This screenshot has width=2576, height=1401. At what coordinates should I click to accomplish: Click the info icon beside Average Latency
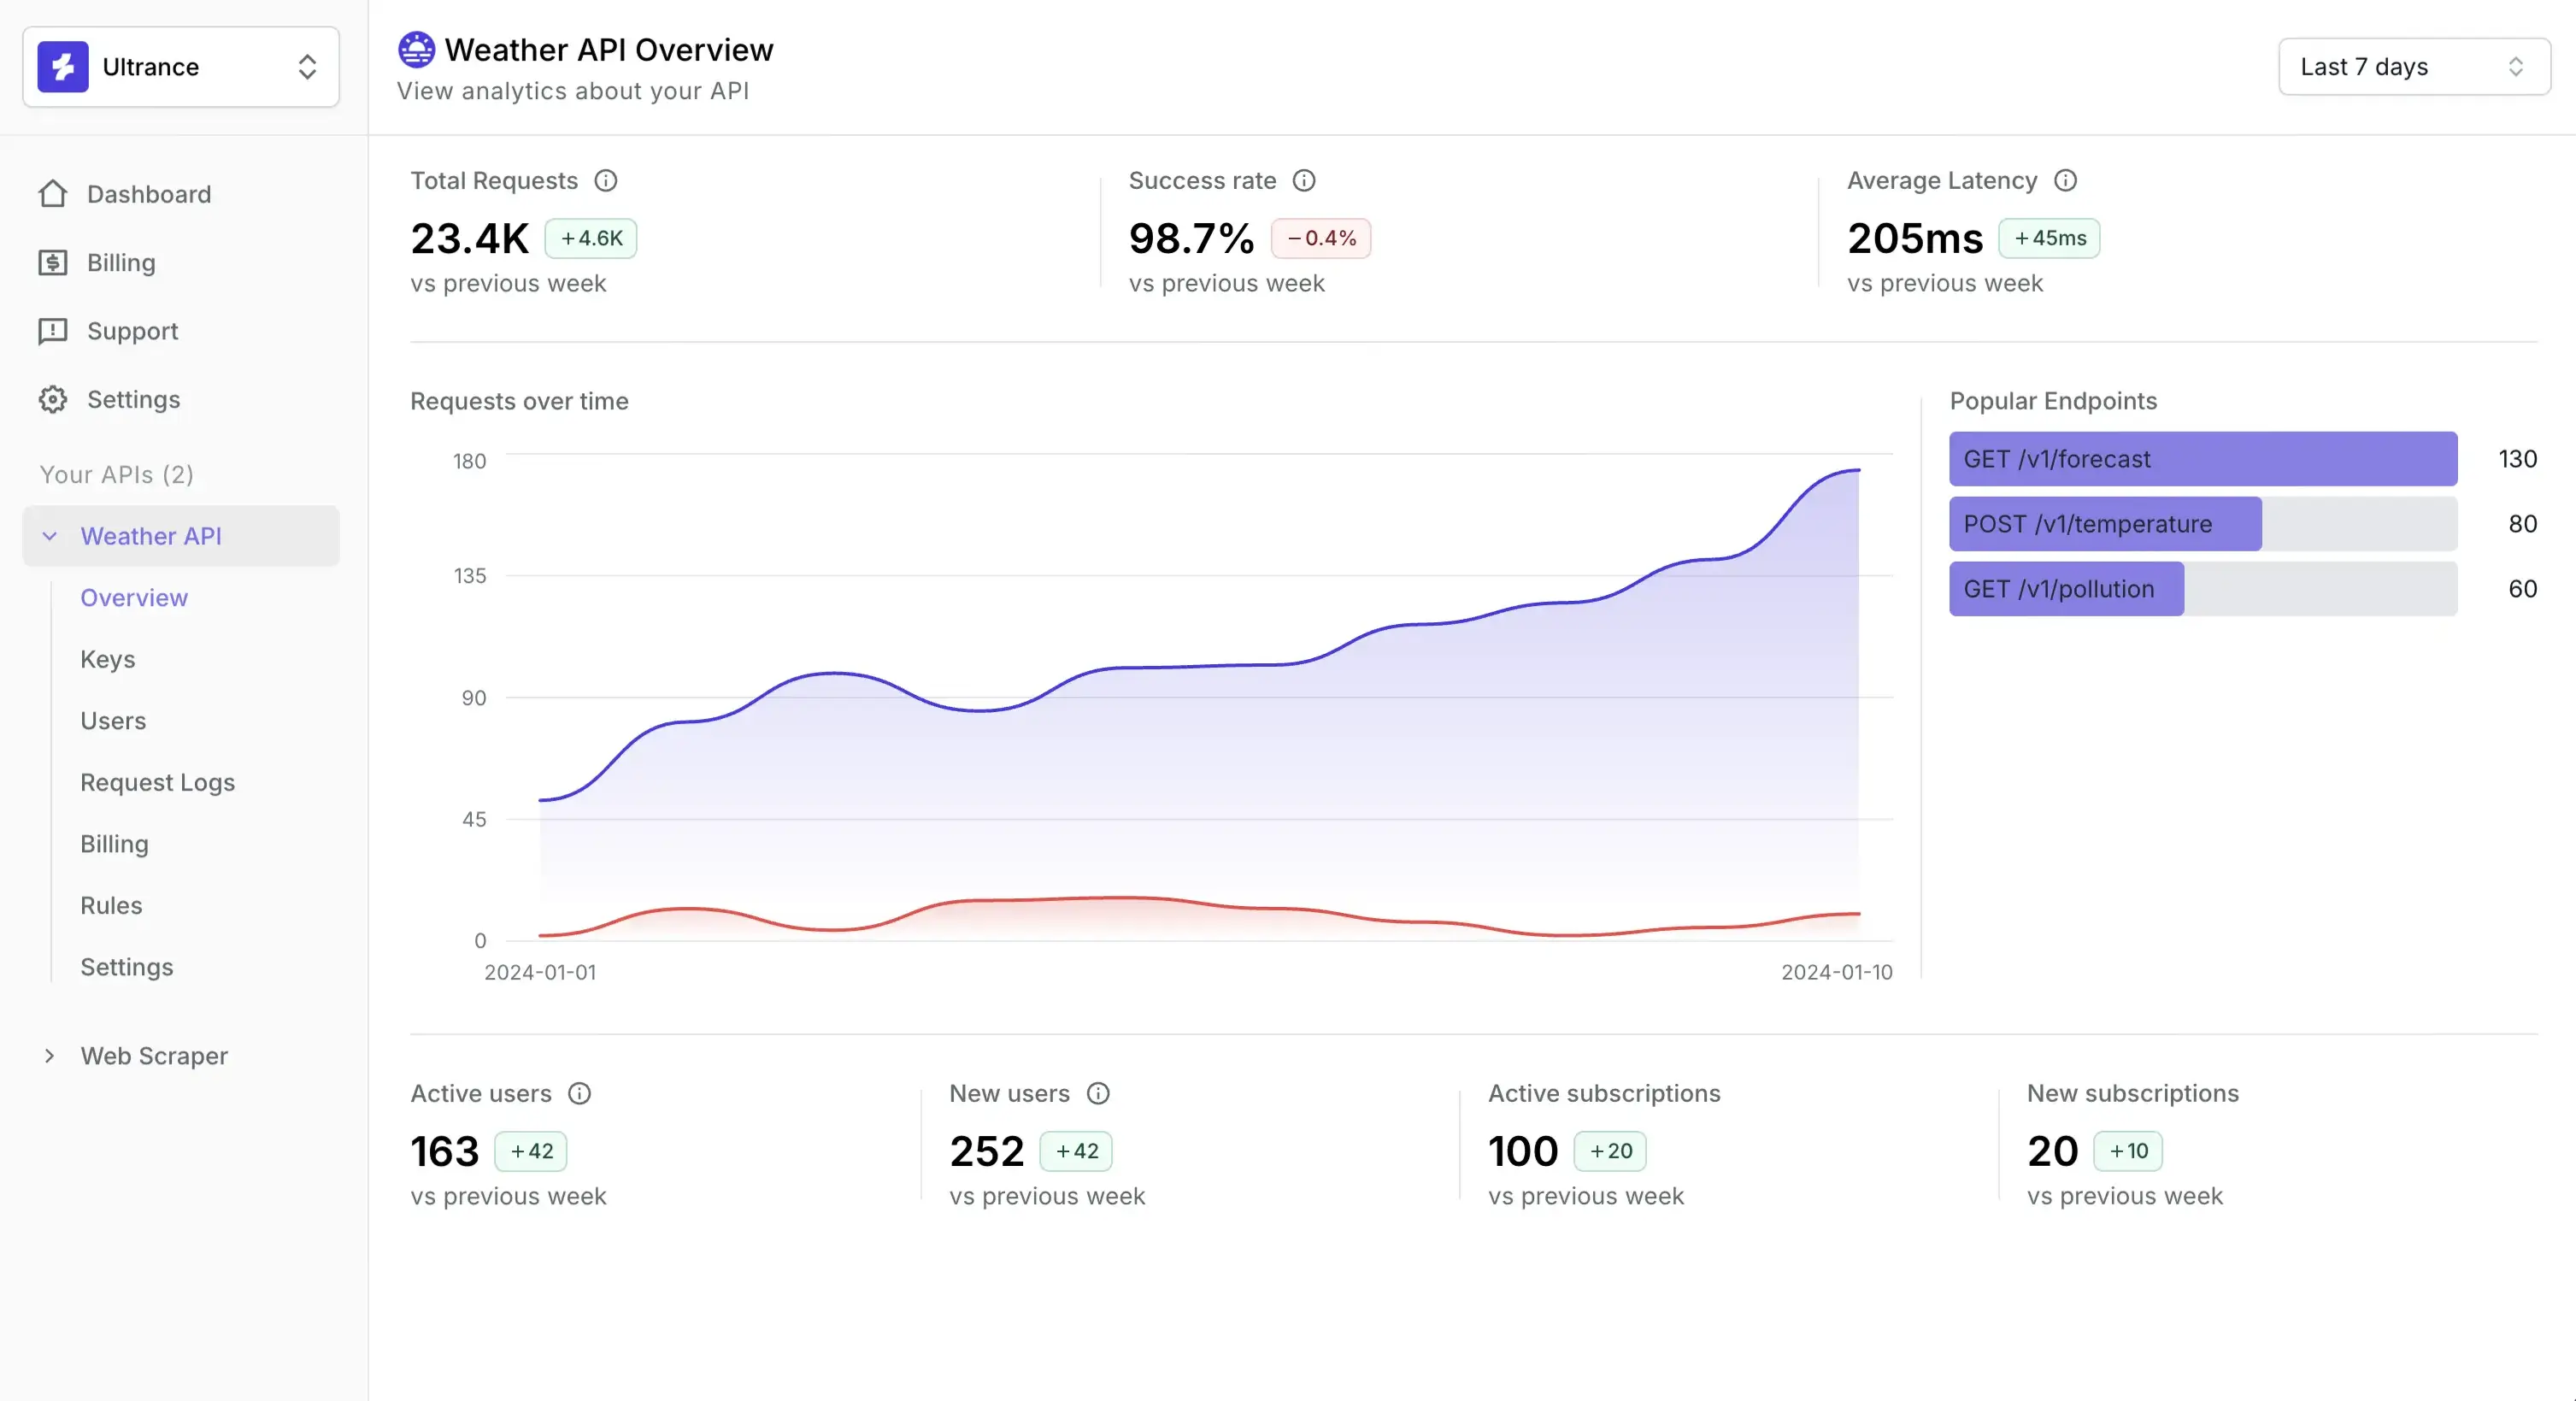(2067, 181)
